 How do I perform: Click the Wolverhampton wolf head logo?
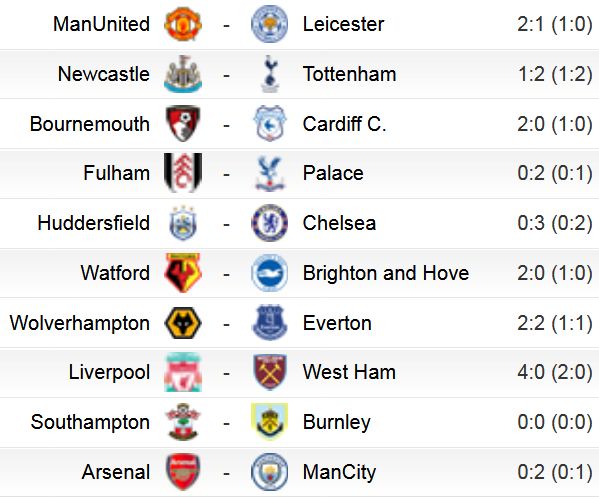tap(183, 323)
